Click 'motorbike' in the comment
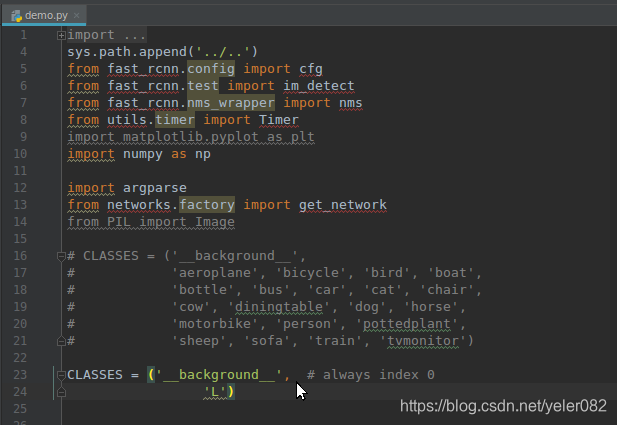This screenshot has height=425, width=617. (215, 324)
